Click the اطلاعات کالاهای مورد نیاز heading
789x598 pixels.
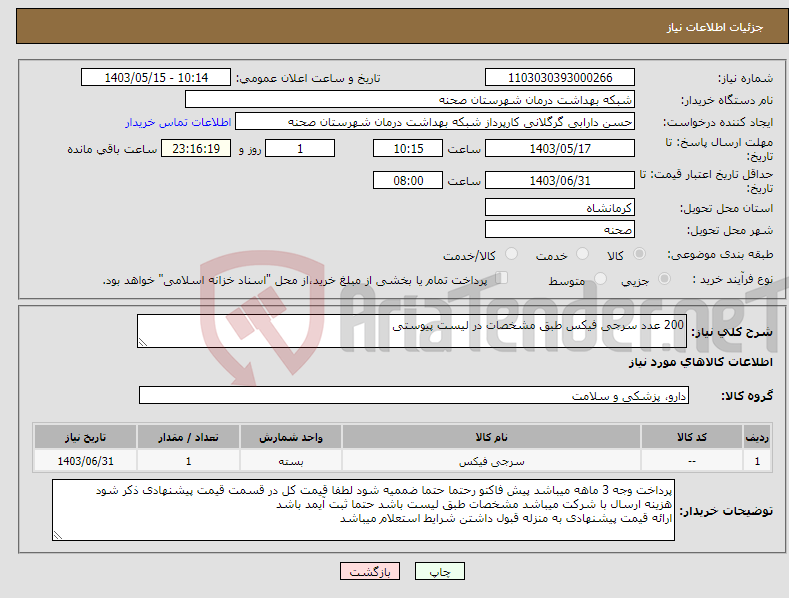[x=700, y=362]
